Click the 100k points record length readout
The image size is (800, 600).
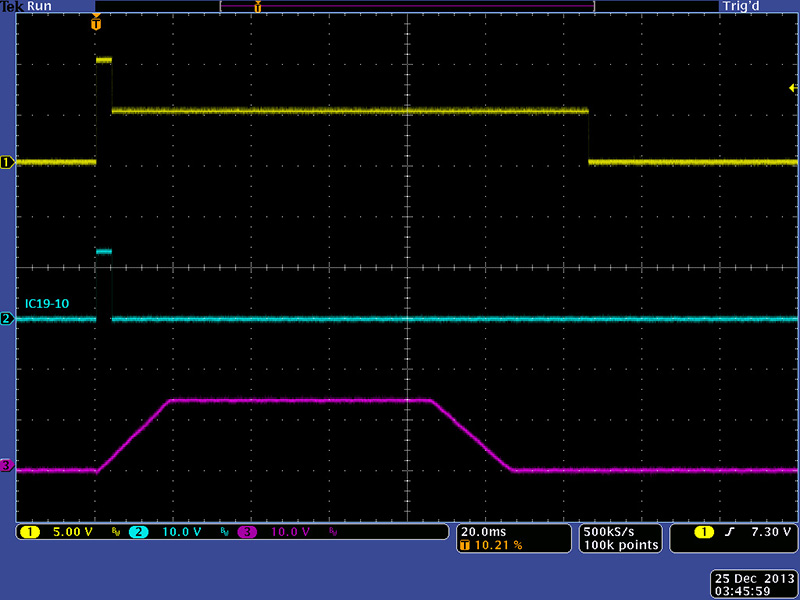(620, 545)
